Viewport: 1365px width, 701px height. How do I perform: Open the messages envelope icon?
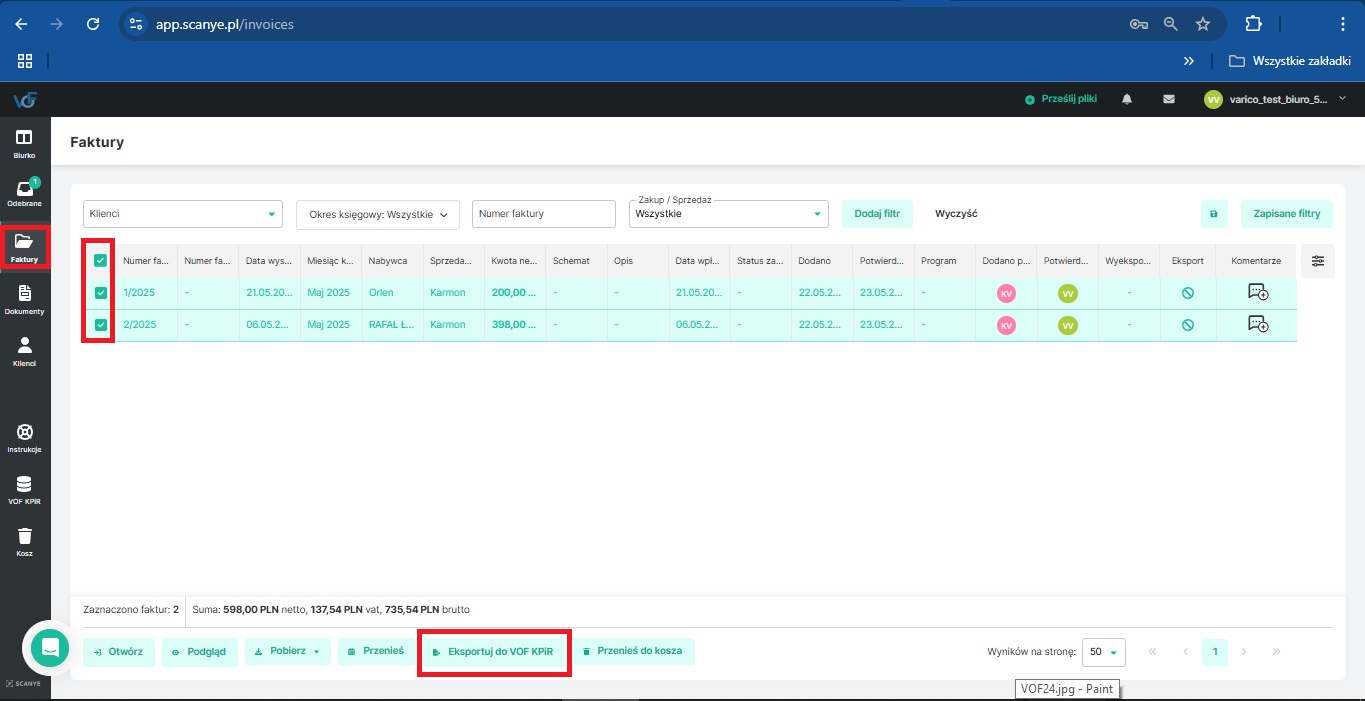pyautogui.click(x=1168, y=99)
